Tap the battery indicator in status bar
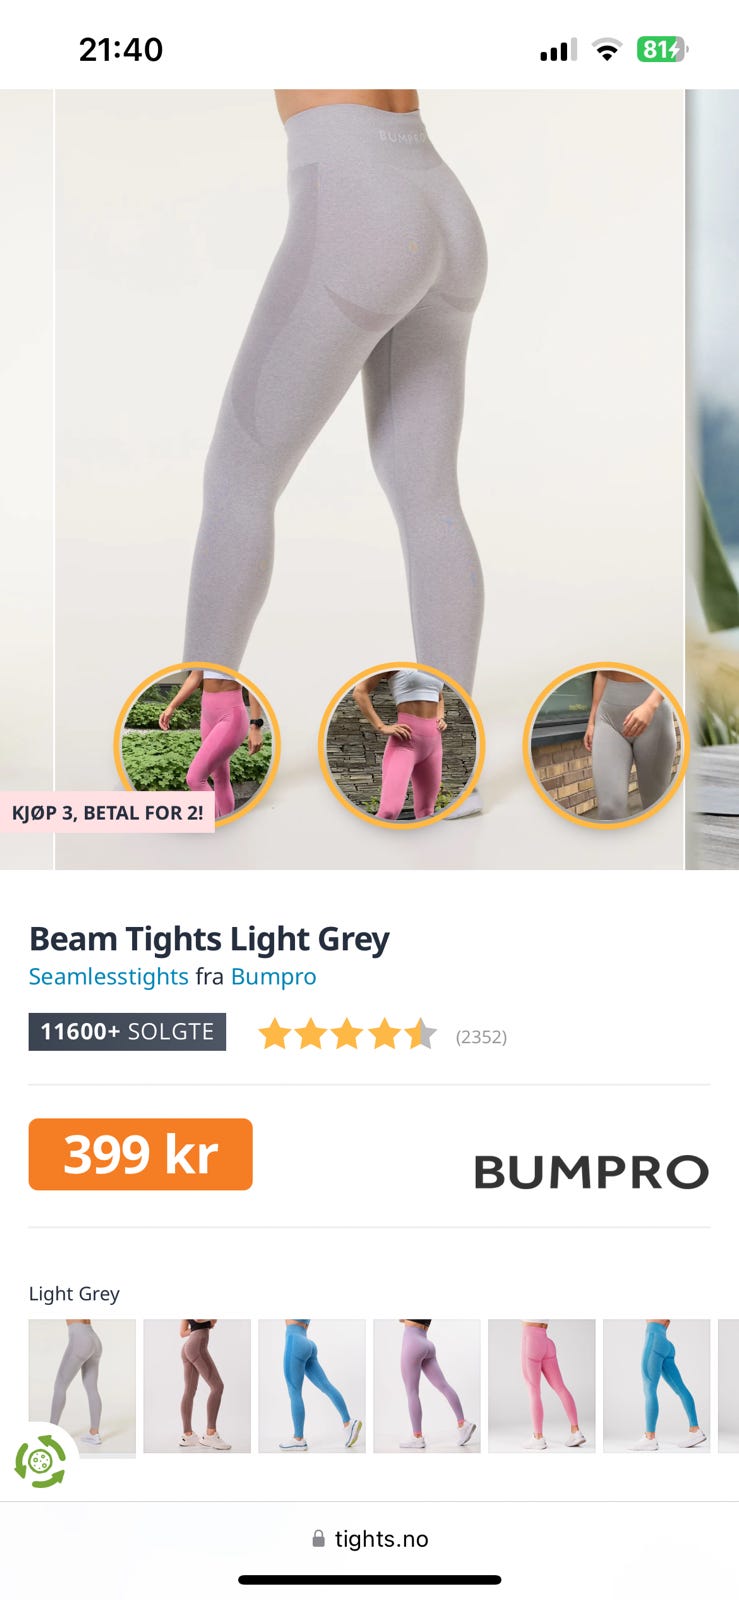This screenshot has height=1600, width=739. [x=662, y=49]
